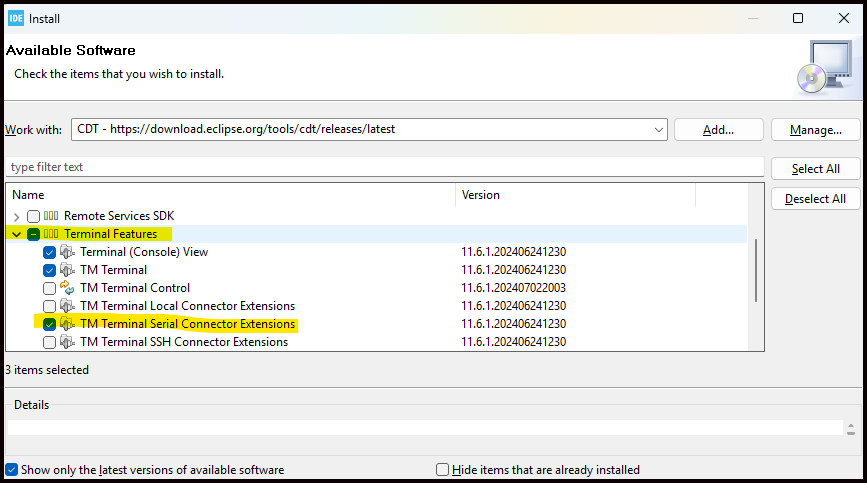Check TM Terminal SSH Connector Extensions

[49, 343]
